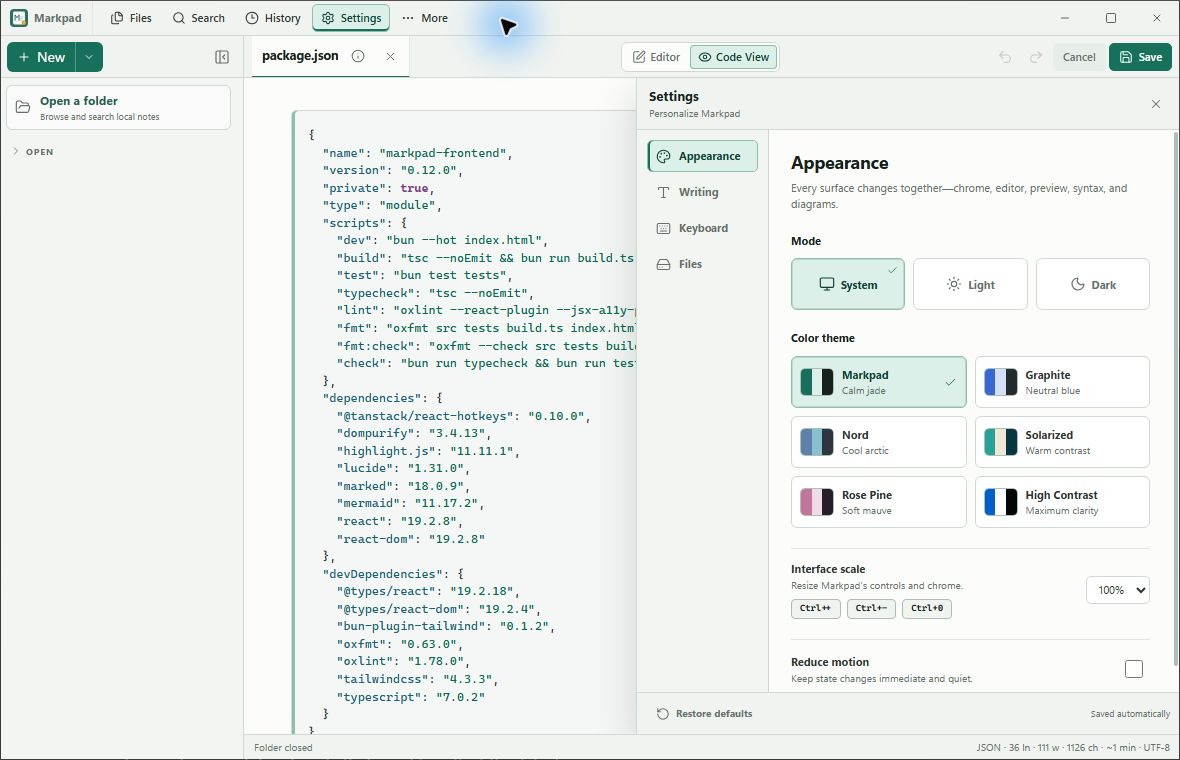Click the T icon beside Writing
This screenshot has width=1180, height=760.
coord(664,193)
